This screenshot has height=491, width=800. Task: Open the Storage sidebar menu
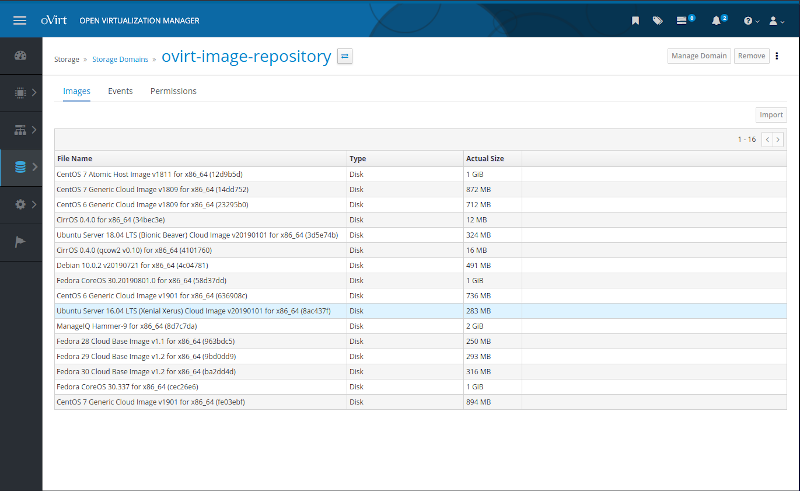point(20,167)
